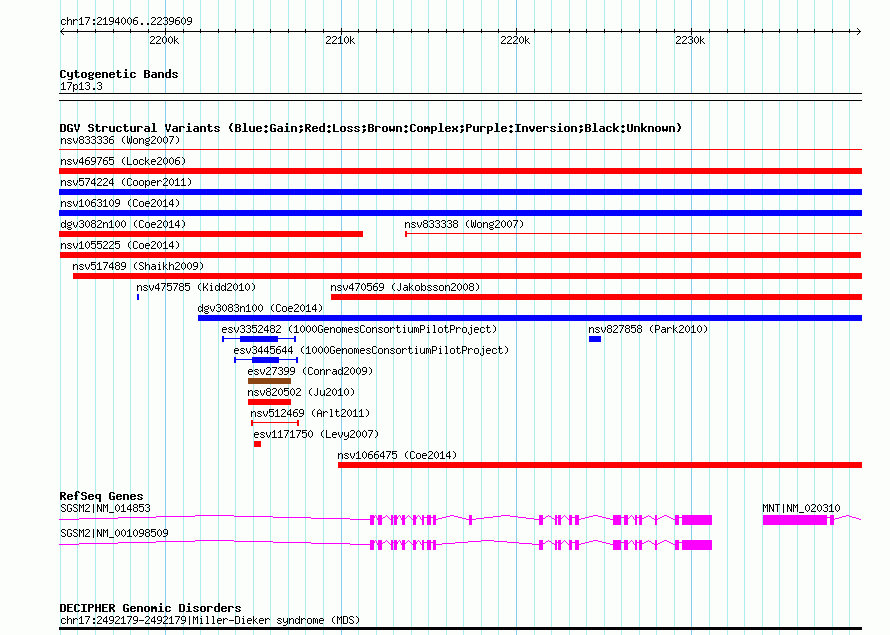The height and width of the screenshot is (635, 890).
Task: Click the thin red nsv512469 variant glyph
Action: [275, 423]
